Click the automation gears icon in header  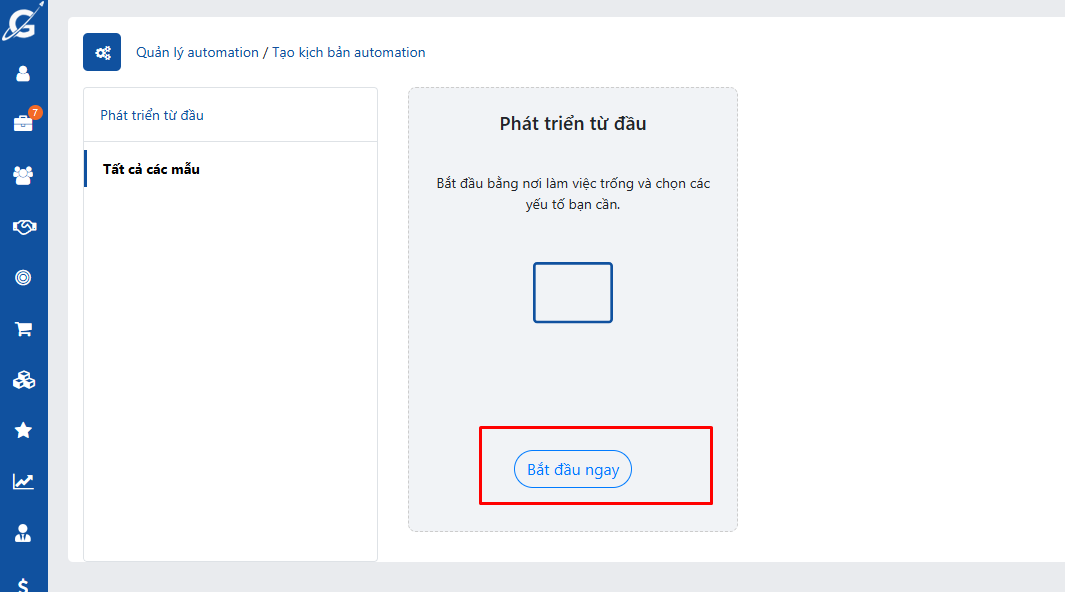point(102,52)
